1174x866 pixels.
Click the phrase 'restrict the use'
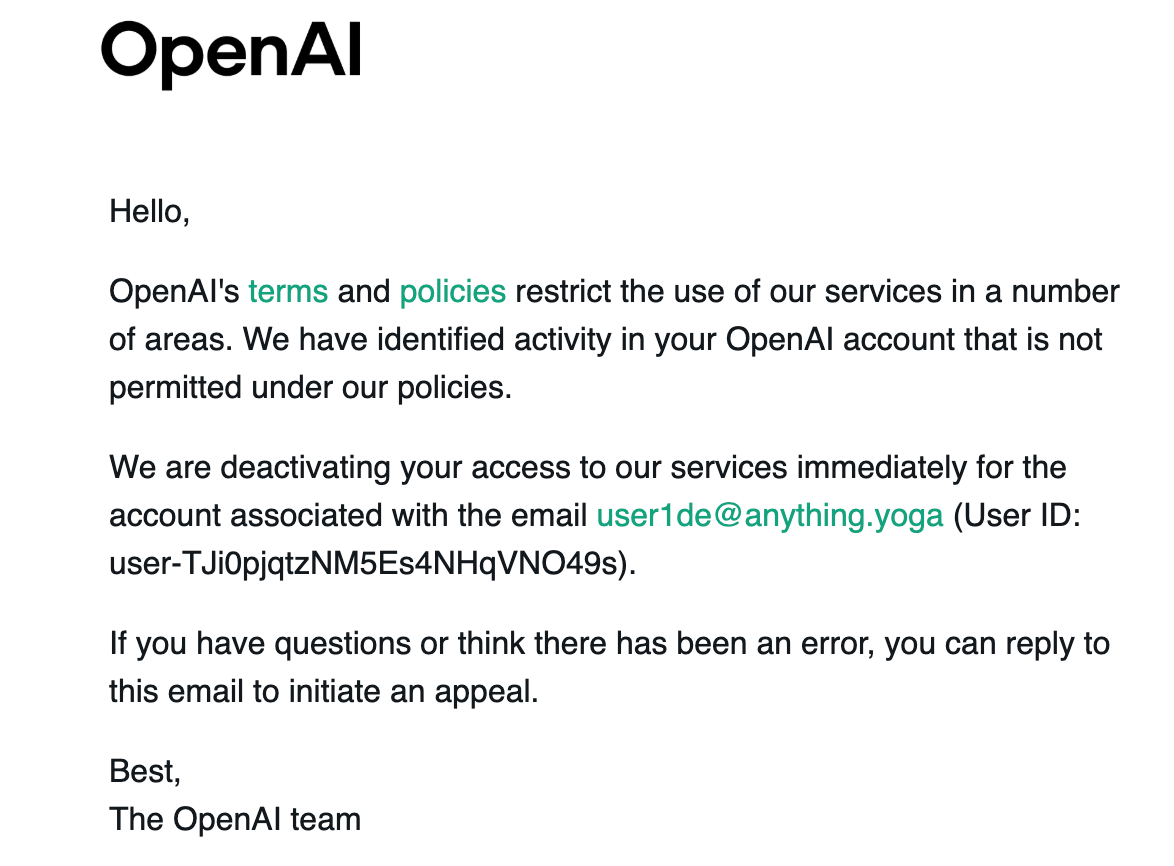click(x=619, y=291)
